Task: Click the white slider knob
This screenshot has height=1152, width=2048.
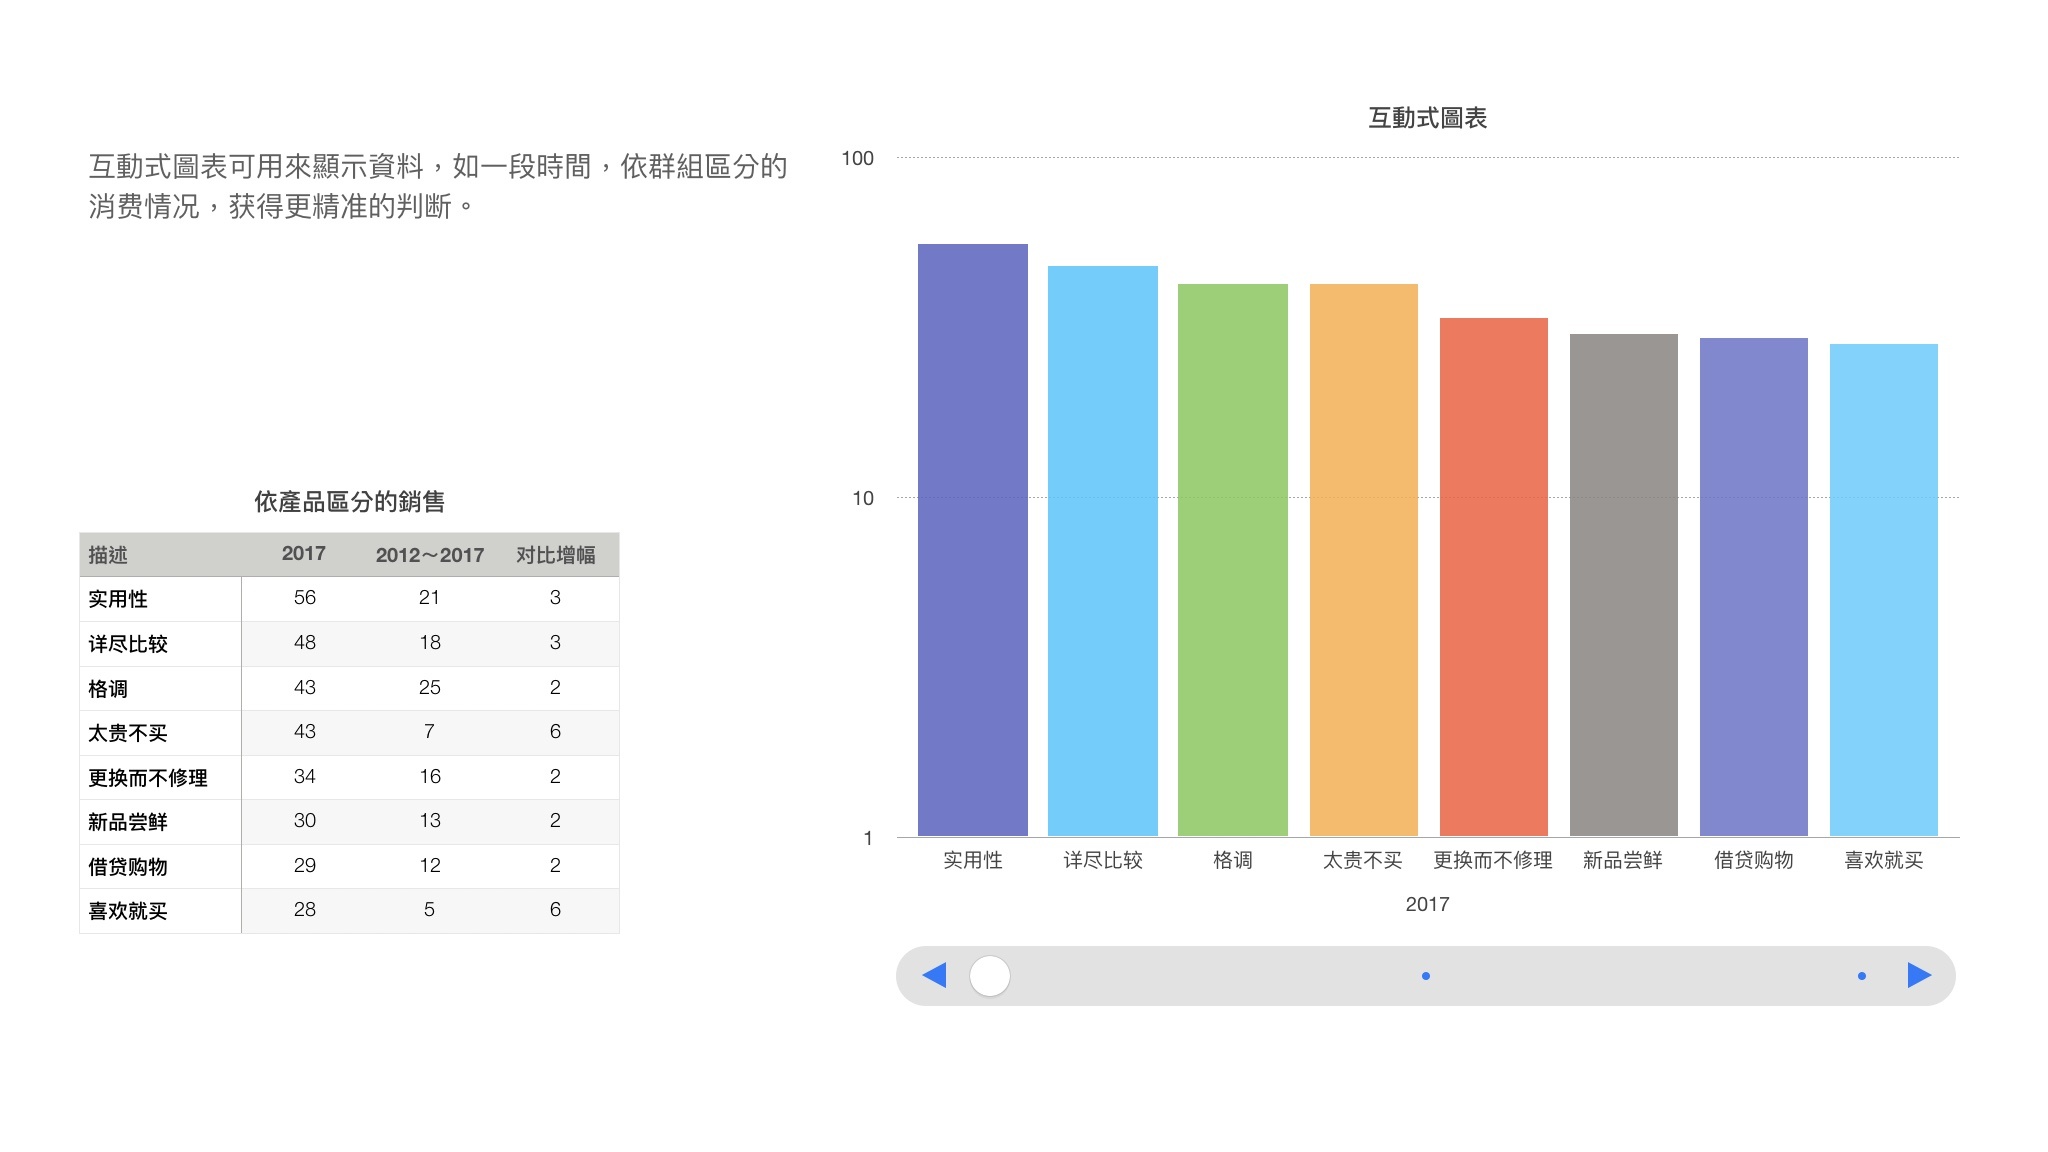Action: [x=990, y=976]
